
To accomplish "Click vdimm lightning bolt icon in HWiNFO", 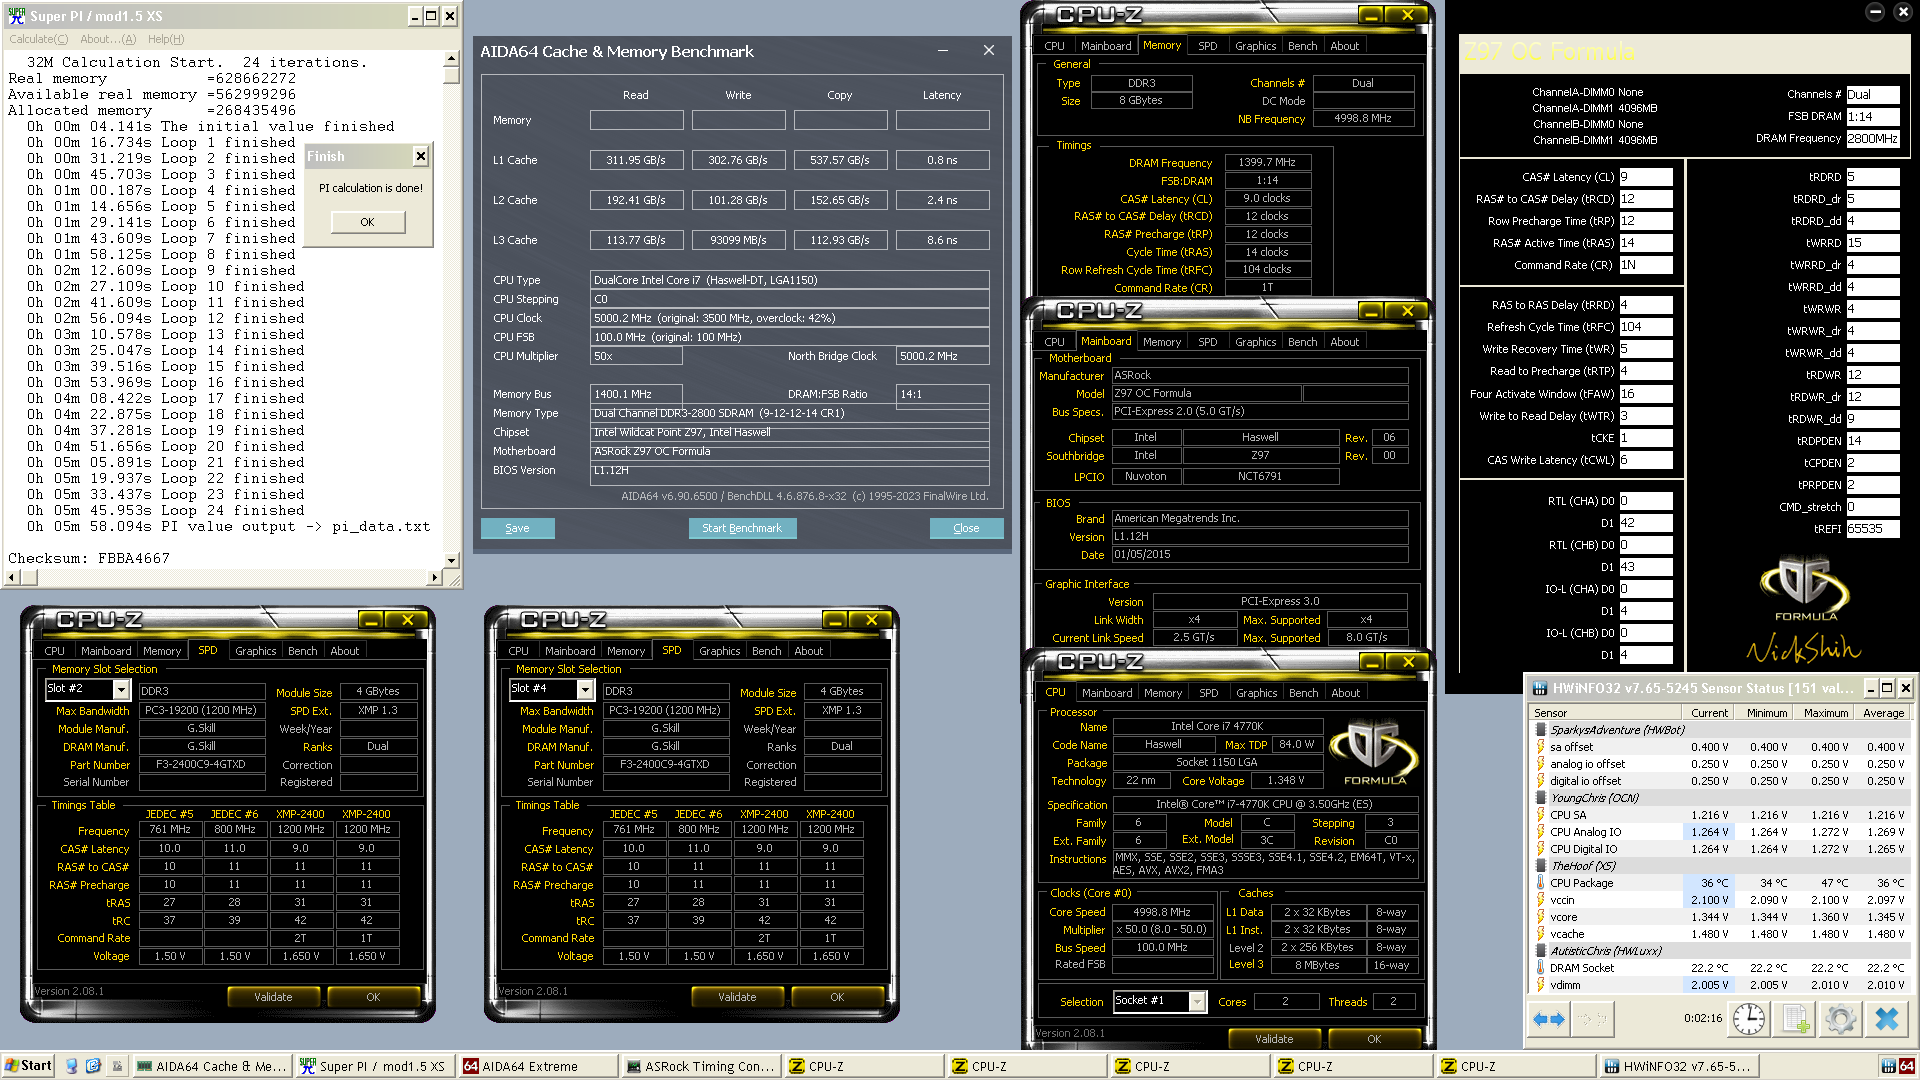I will (x=1541, y=985).
